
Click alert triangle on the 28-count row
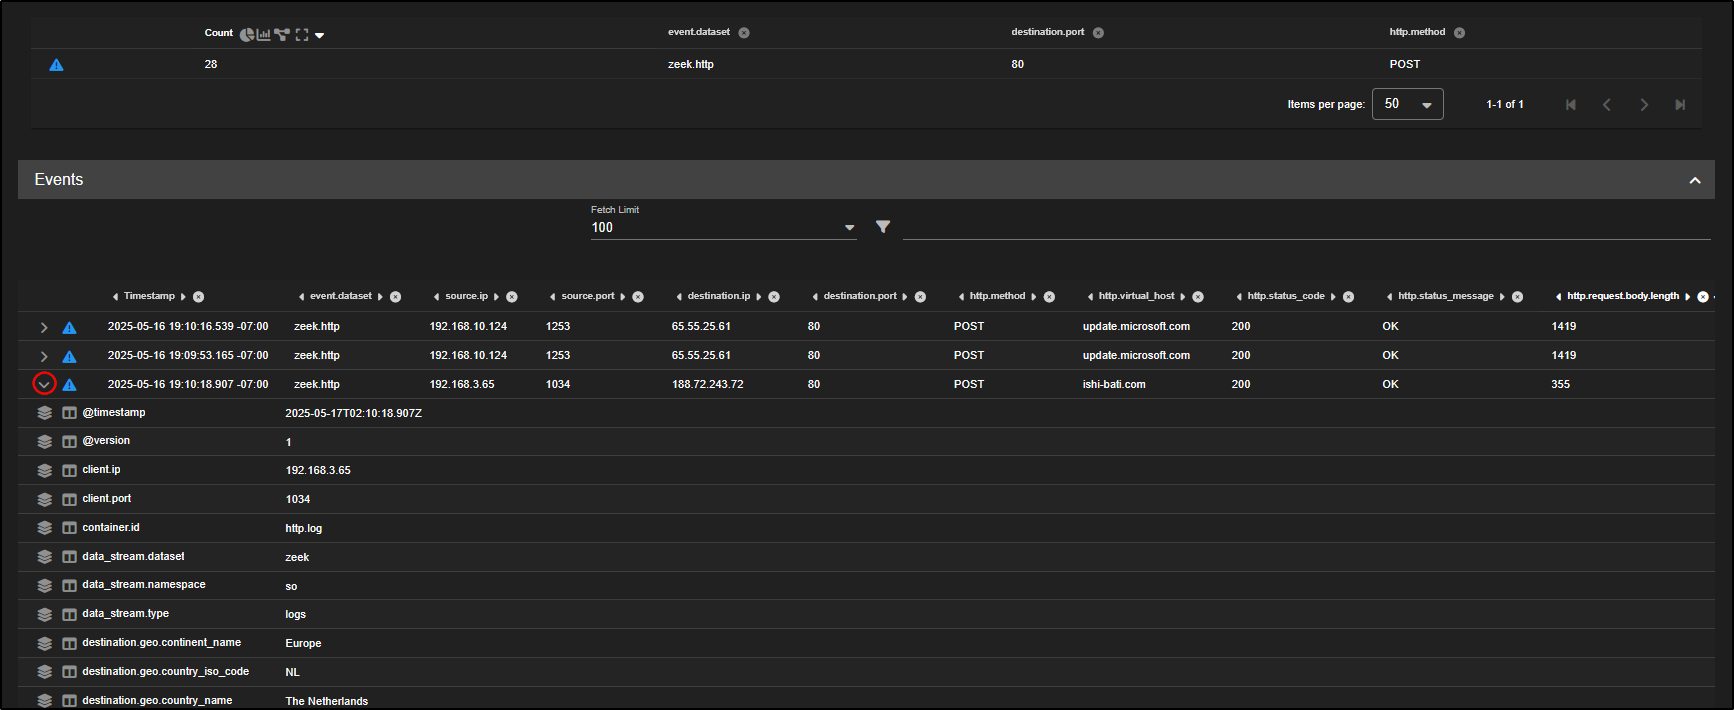coord(57,65)
